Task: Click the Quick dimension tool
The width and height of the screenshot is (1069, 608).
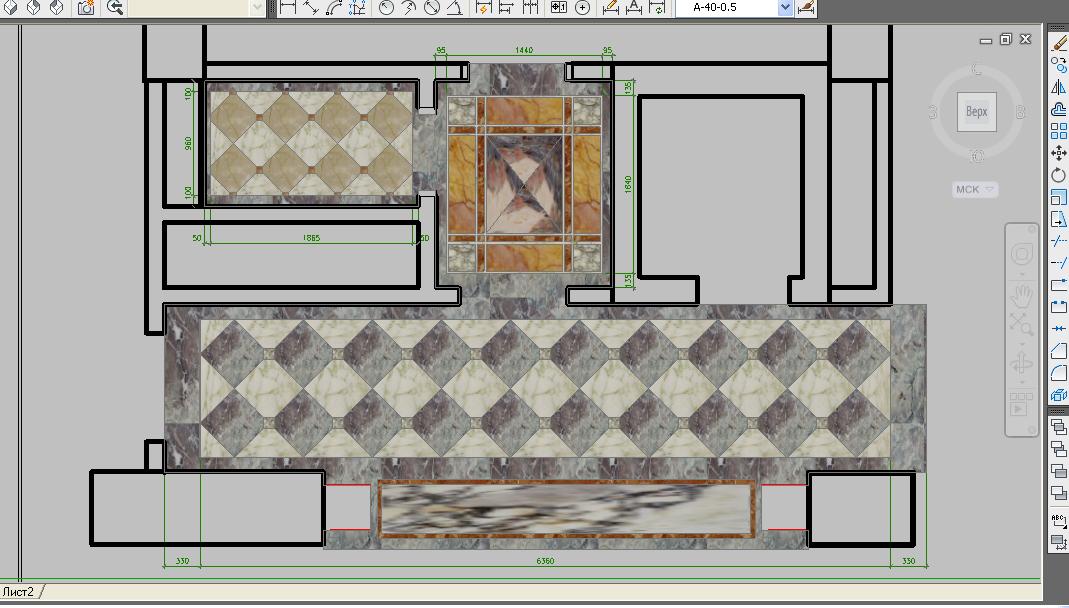Action: [483, 7]
